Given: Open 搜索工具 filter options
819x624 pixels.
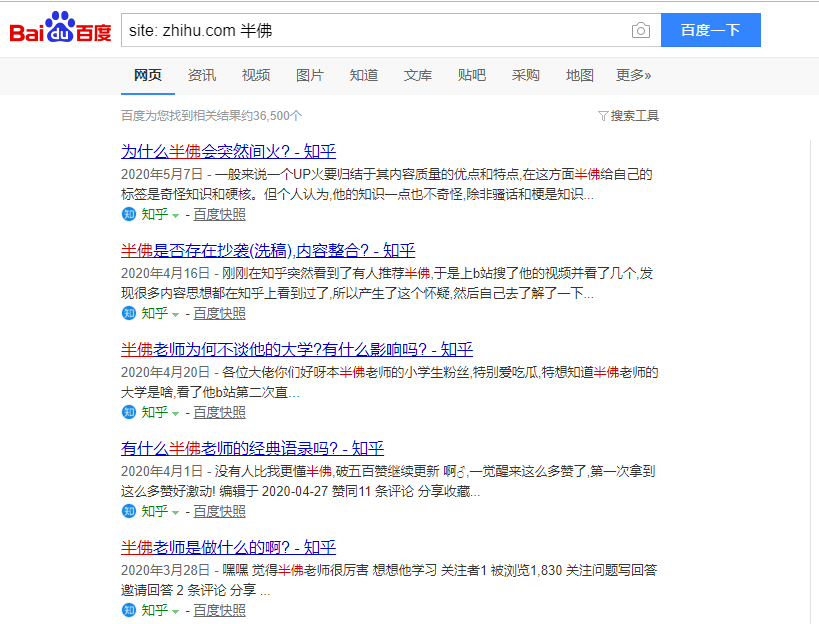Looking at the screenshot, I should 628,115.
